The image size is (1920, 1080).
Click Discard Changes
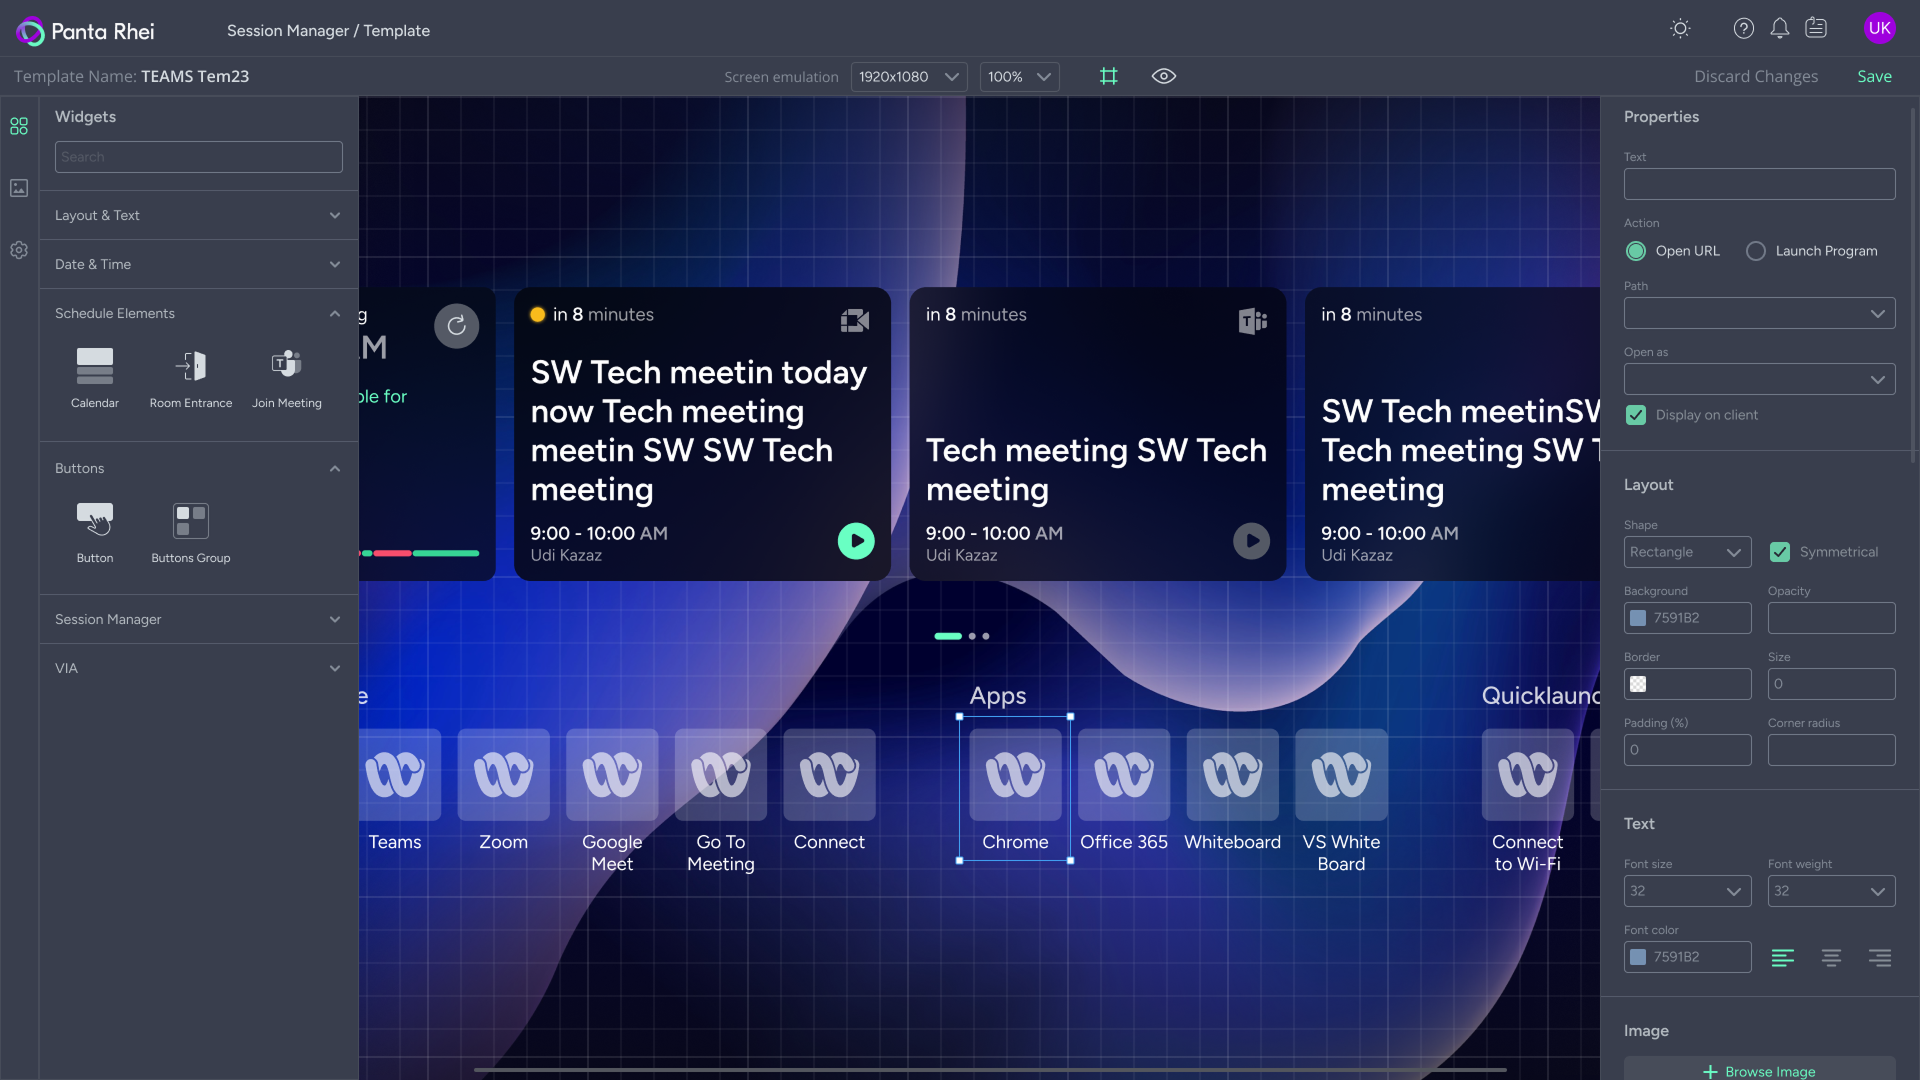pyautogui.click(x=1756, y=76)
